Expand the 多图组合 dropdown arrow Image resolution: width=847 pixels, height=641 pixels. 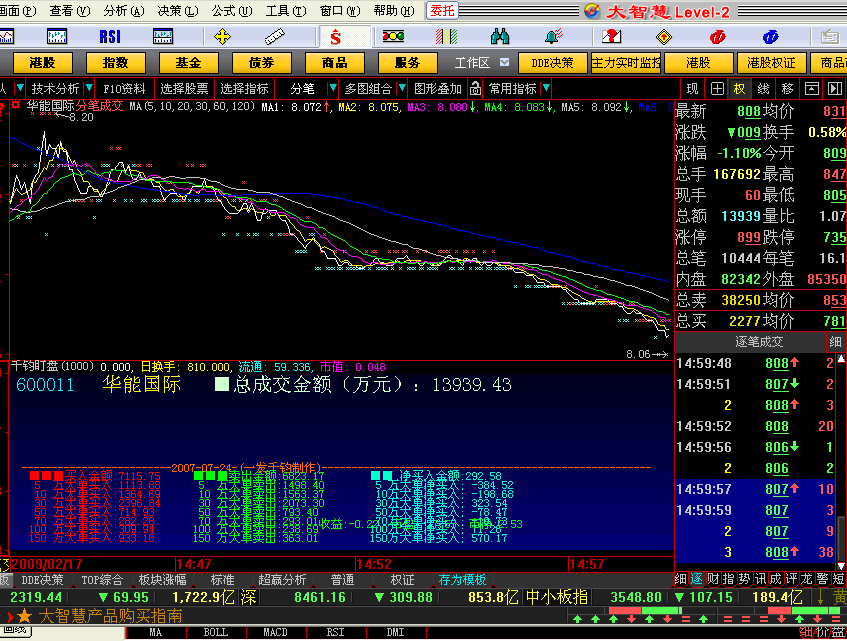tap(401, 87)
